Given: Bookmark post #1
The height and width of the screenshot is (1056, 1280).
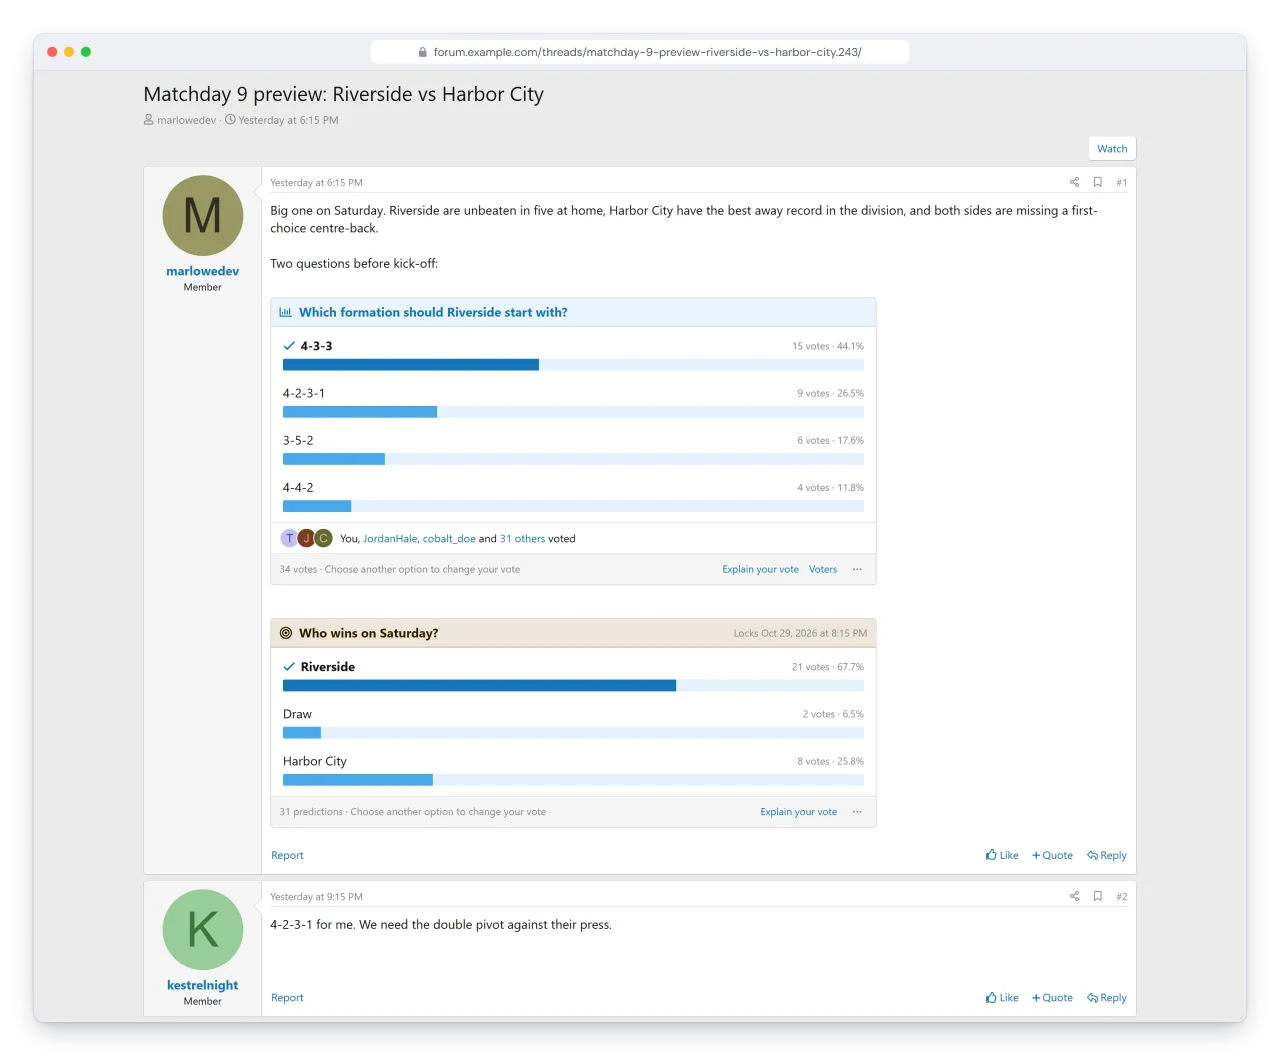Looking at the screenshot, I should coord(1097,182).
